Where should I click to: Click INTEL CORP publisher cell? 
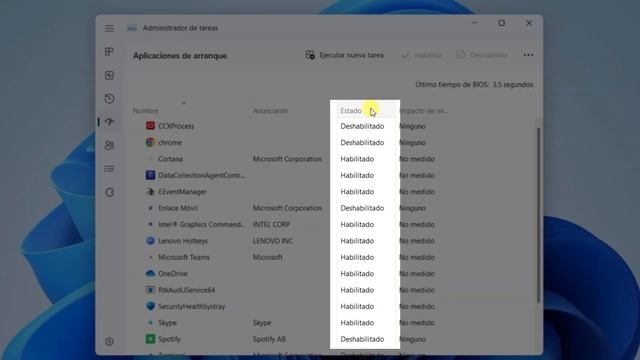[x=271, y=224]
